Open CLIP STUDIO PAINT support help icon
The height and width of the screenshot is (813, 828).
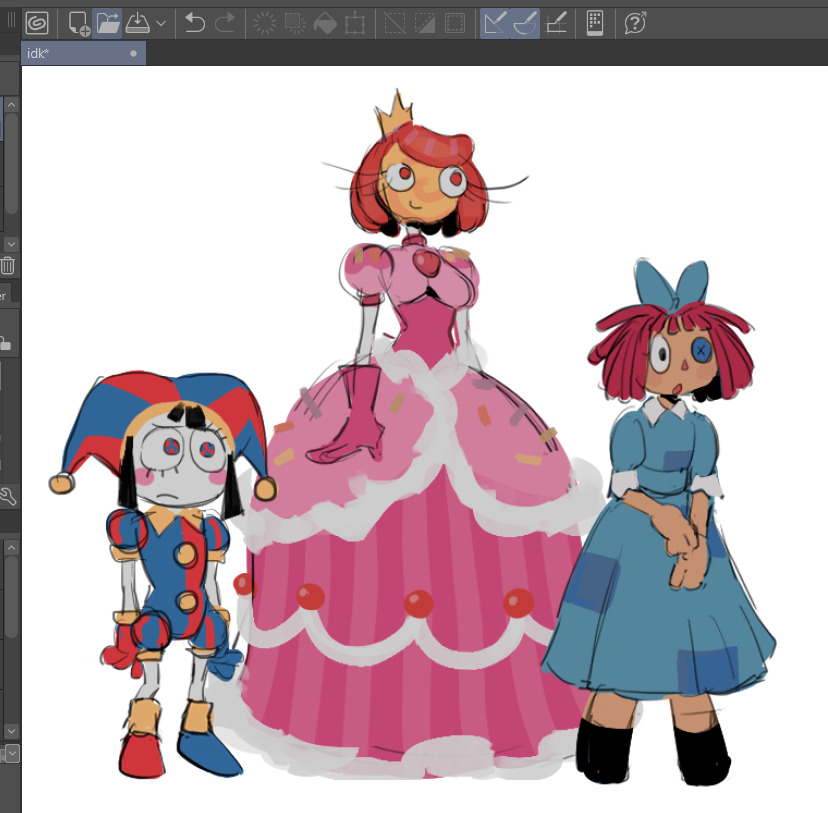[635, 24]
